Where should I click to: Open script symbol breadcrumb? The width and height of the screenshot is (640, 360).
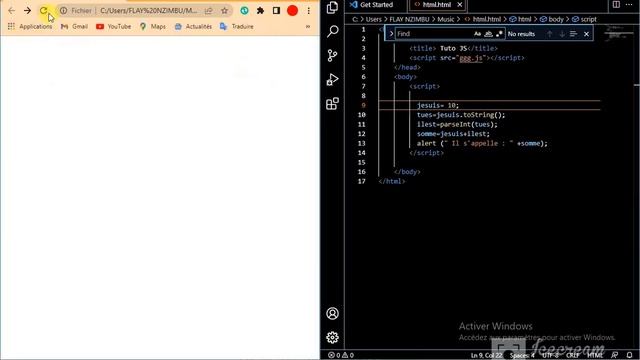coord(584,19)
